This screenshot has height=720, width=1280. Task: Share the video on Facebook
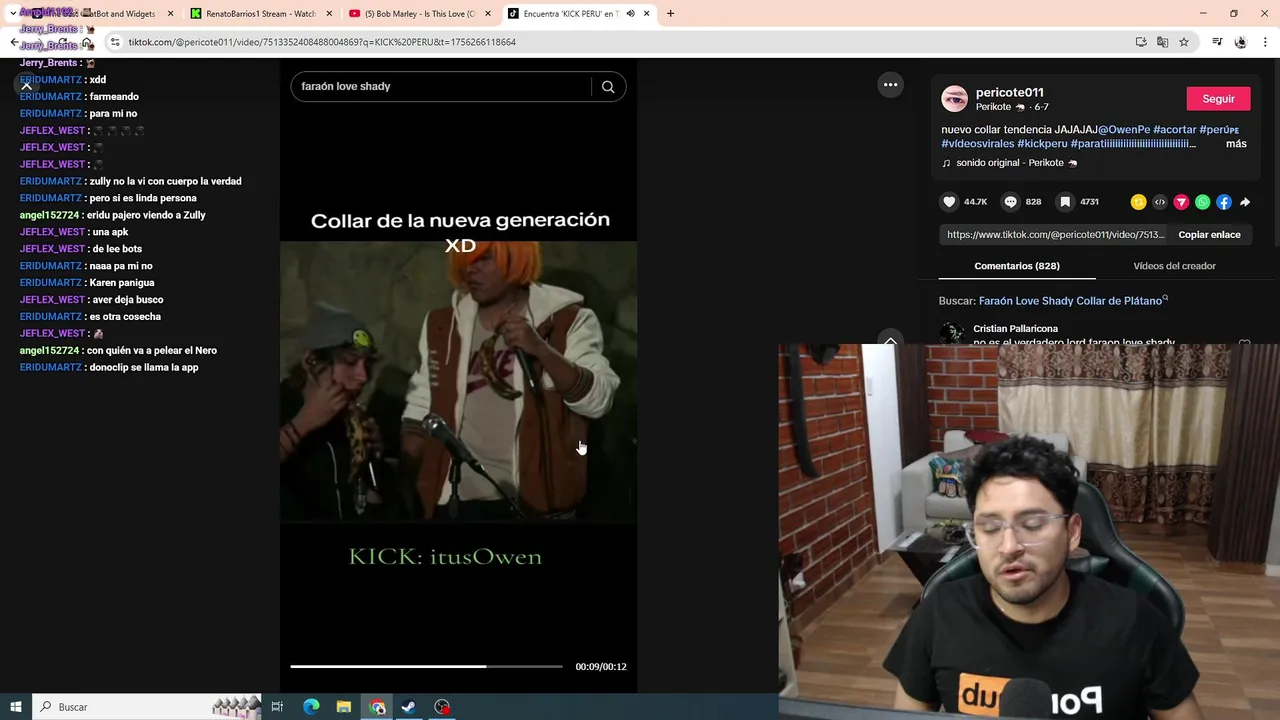click(x=1224, y=202)
